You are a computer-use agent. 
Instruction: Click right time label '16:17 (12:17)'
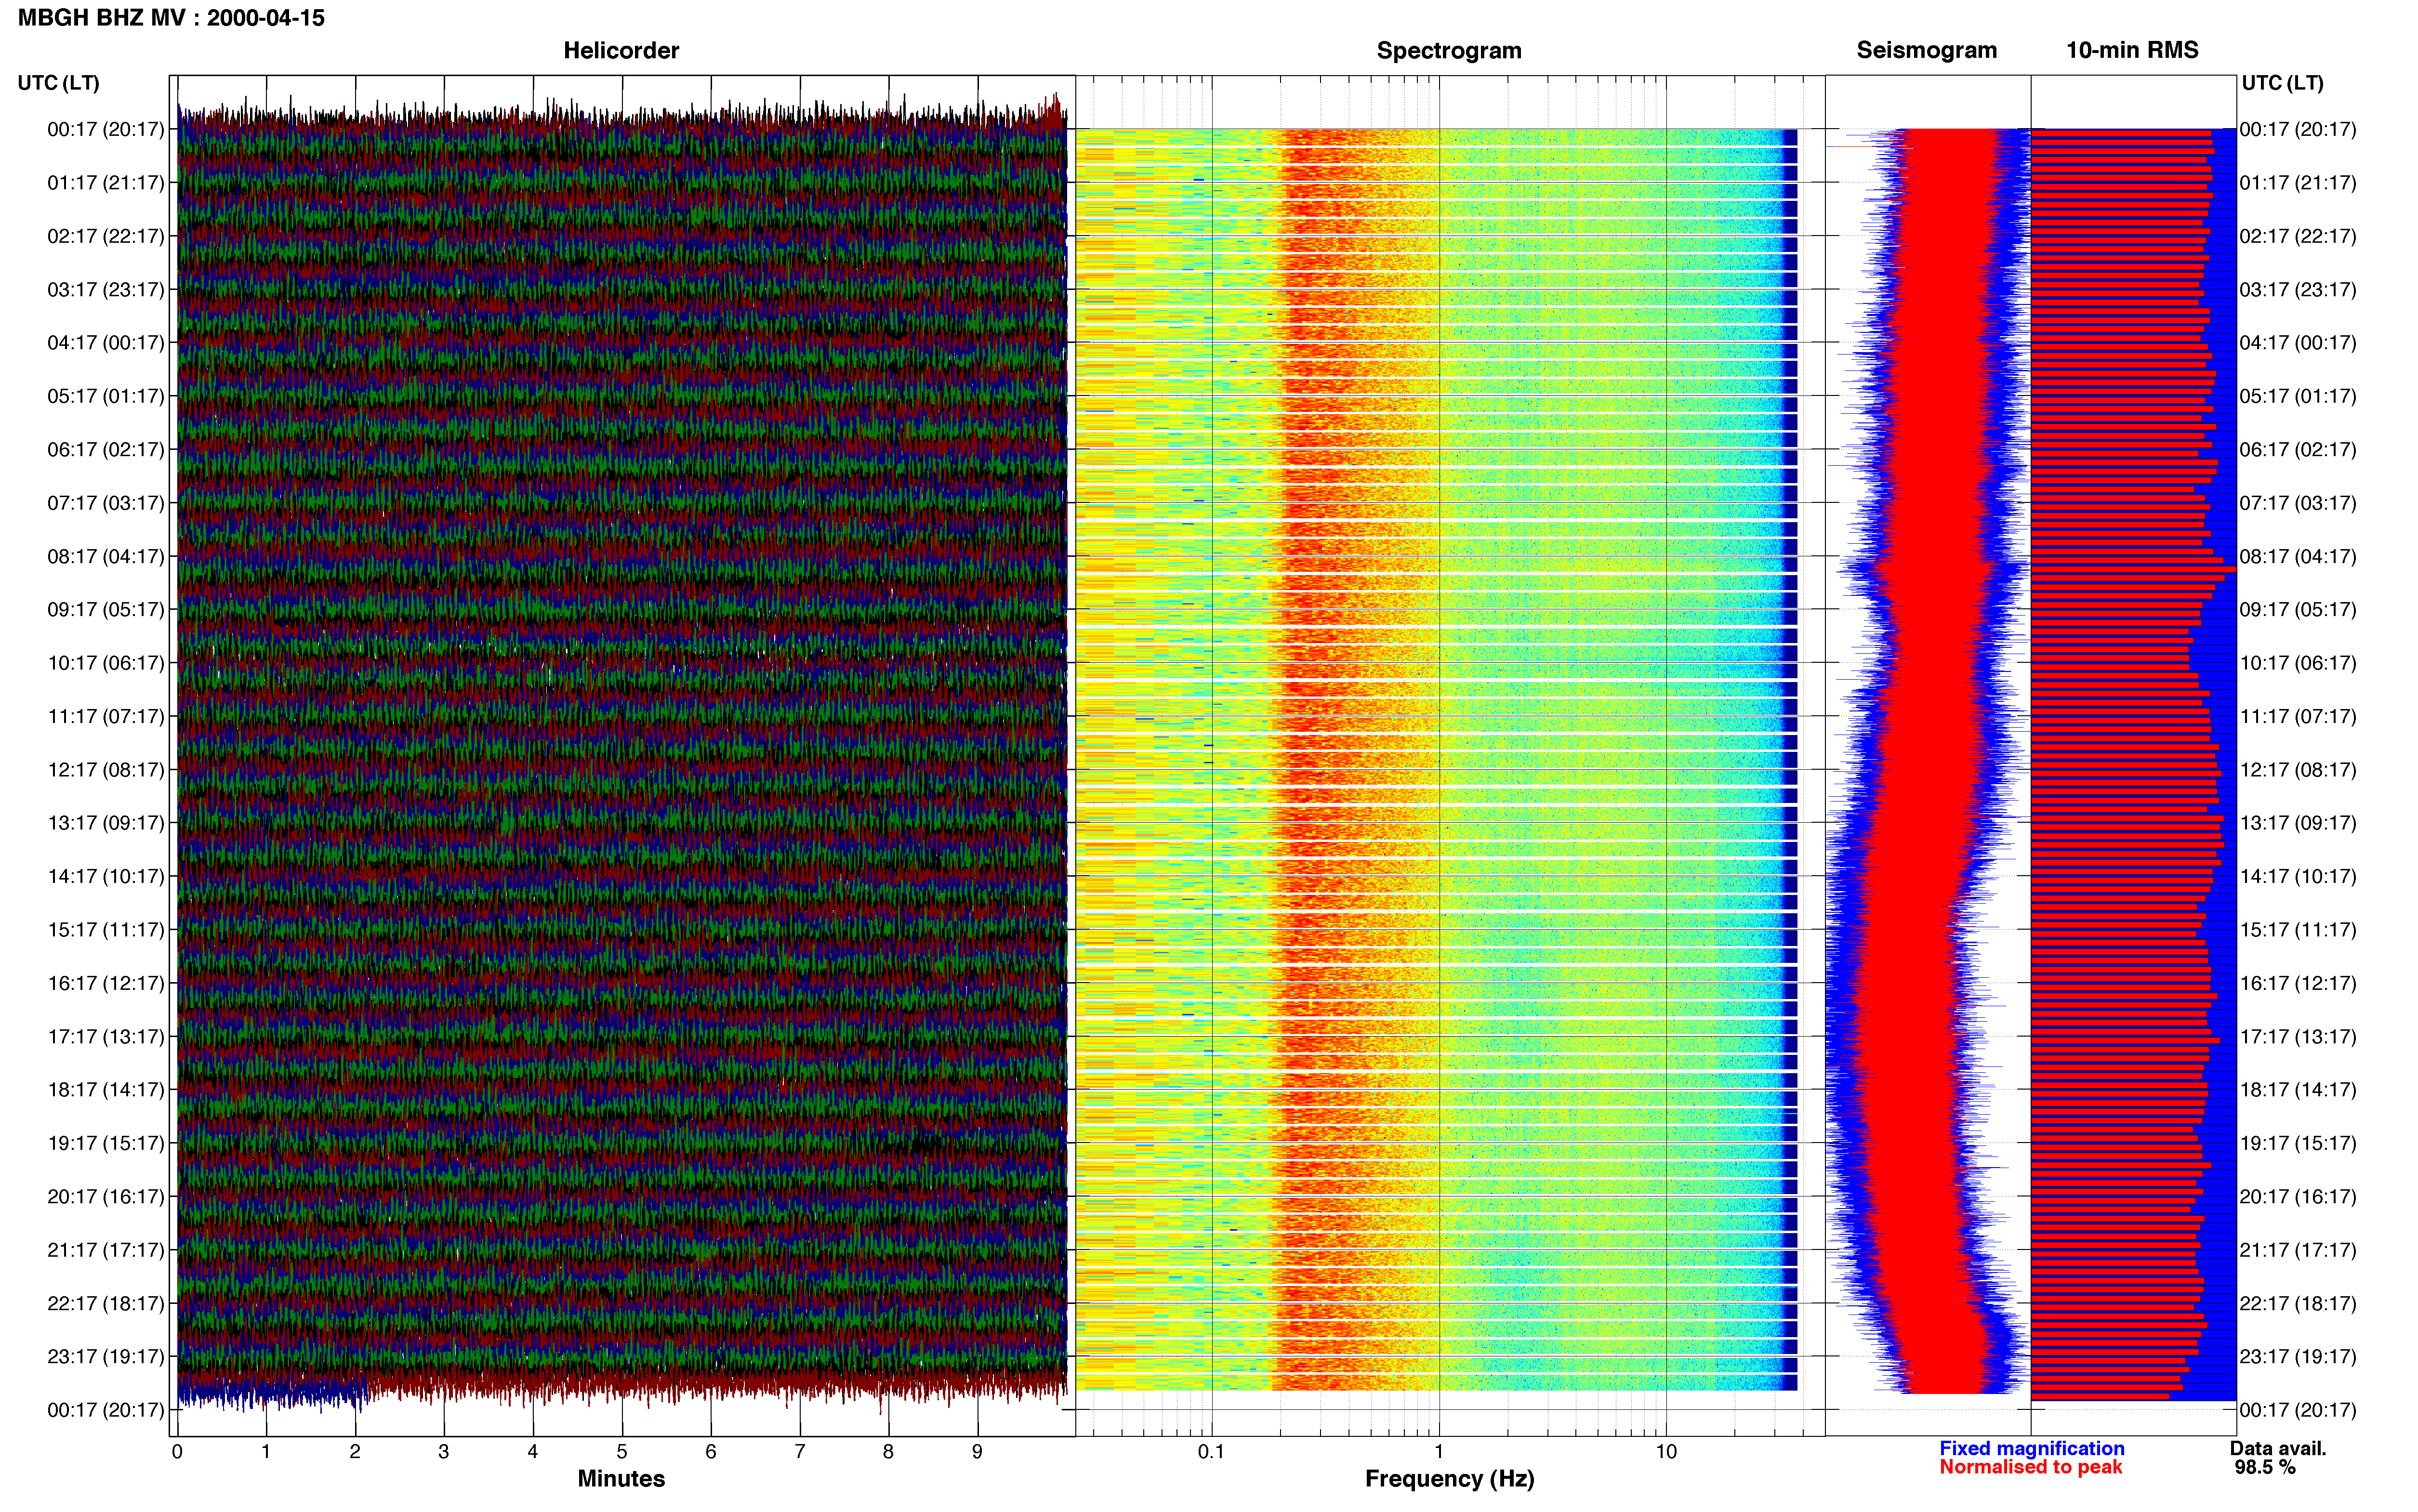click(2298, 983)
